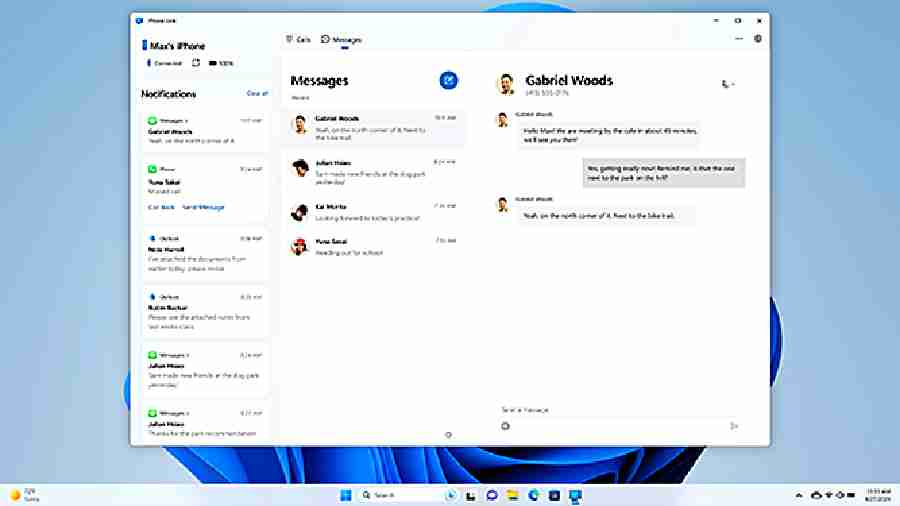Click the 100% battery indicator
Viewport: 900px width, 506px height.
coord(221,63)
